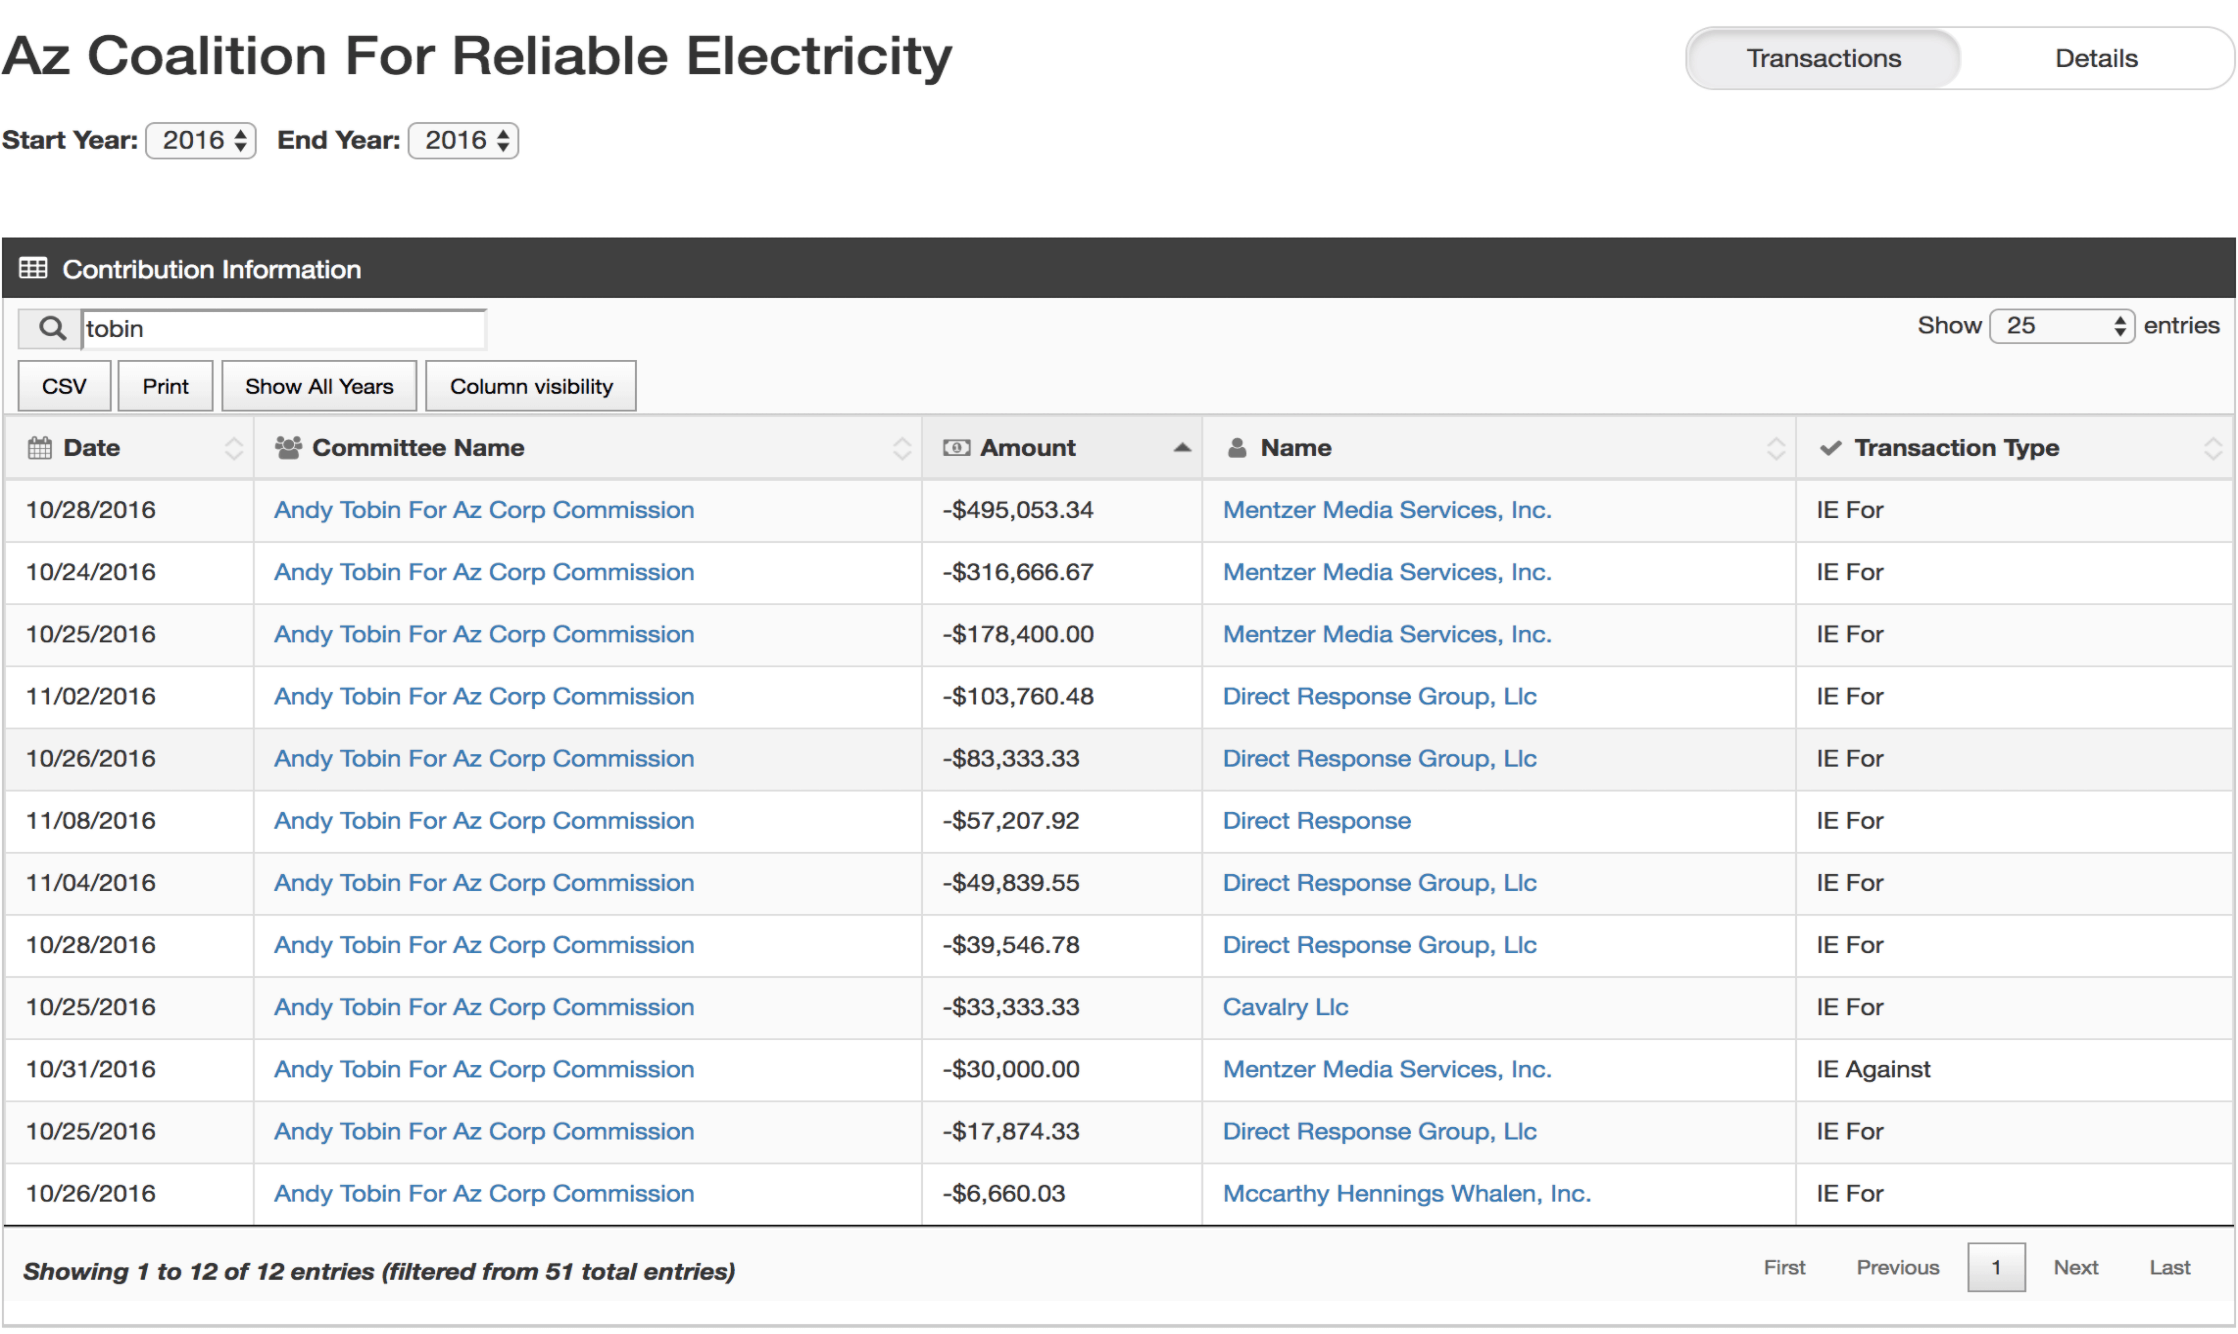
Task: Click the Showing 1 to 12 entries summary
Action: point(379,1271)
